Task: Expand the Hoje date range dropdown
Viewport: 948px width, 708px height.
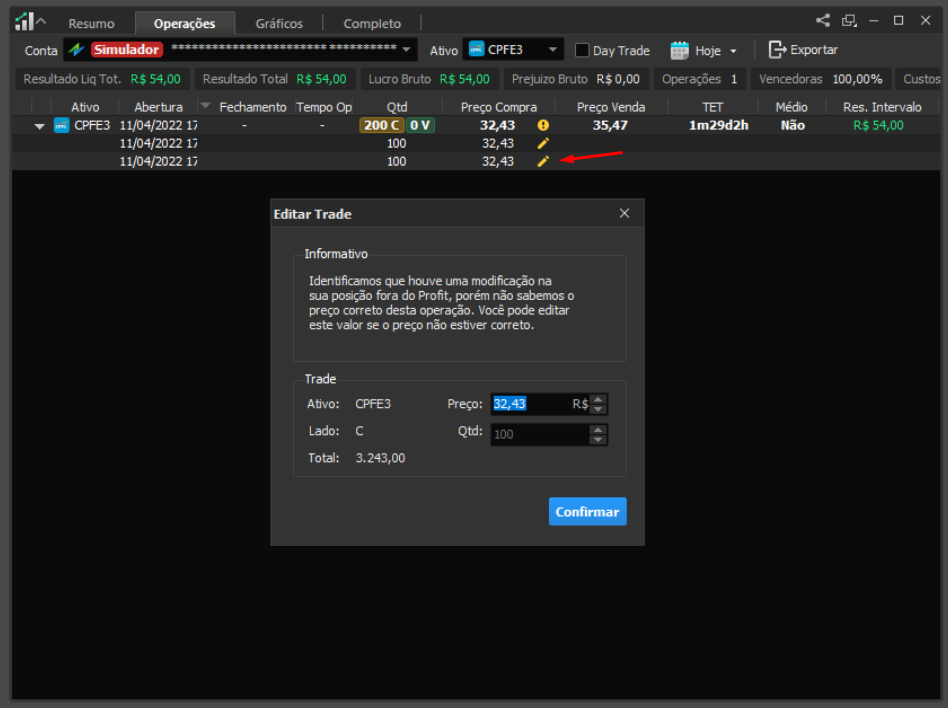Action: pyautogui.click(x=733, y=51)
